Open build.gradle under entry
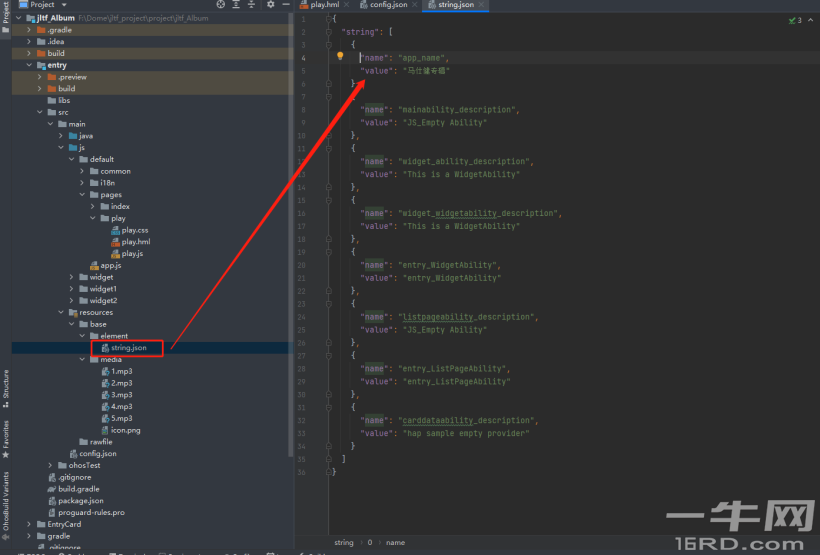This screenshot has width=820, height=555. pyautogui.click(x=74, y=489)
